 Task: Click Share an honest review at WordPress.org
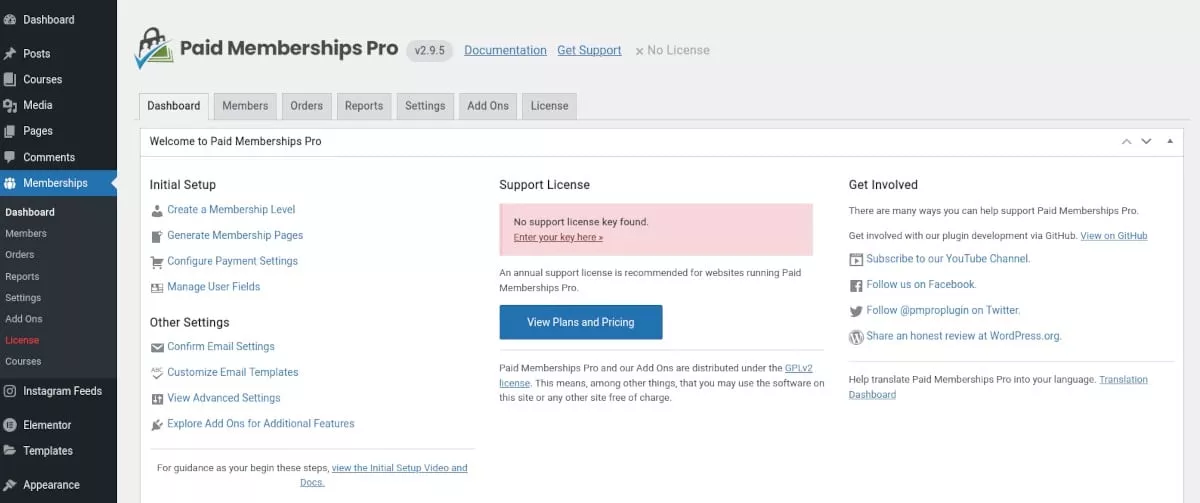(964, 337)
